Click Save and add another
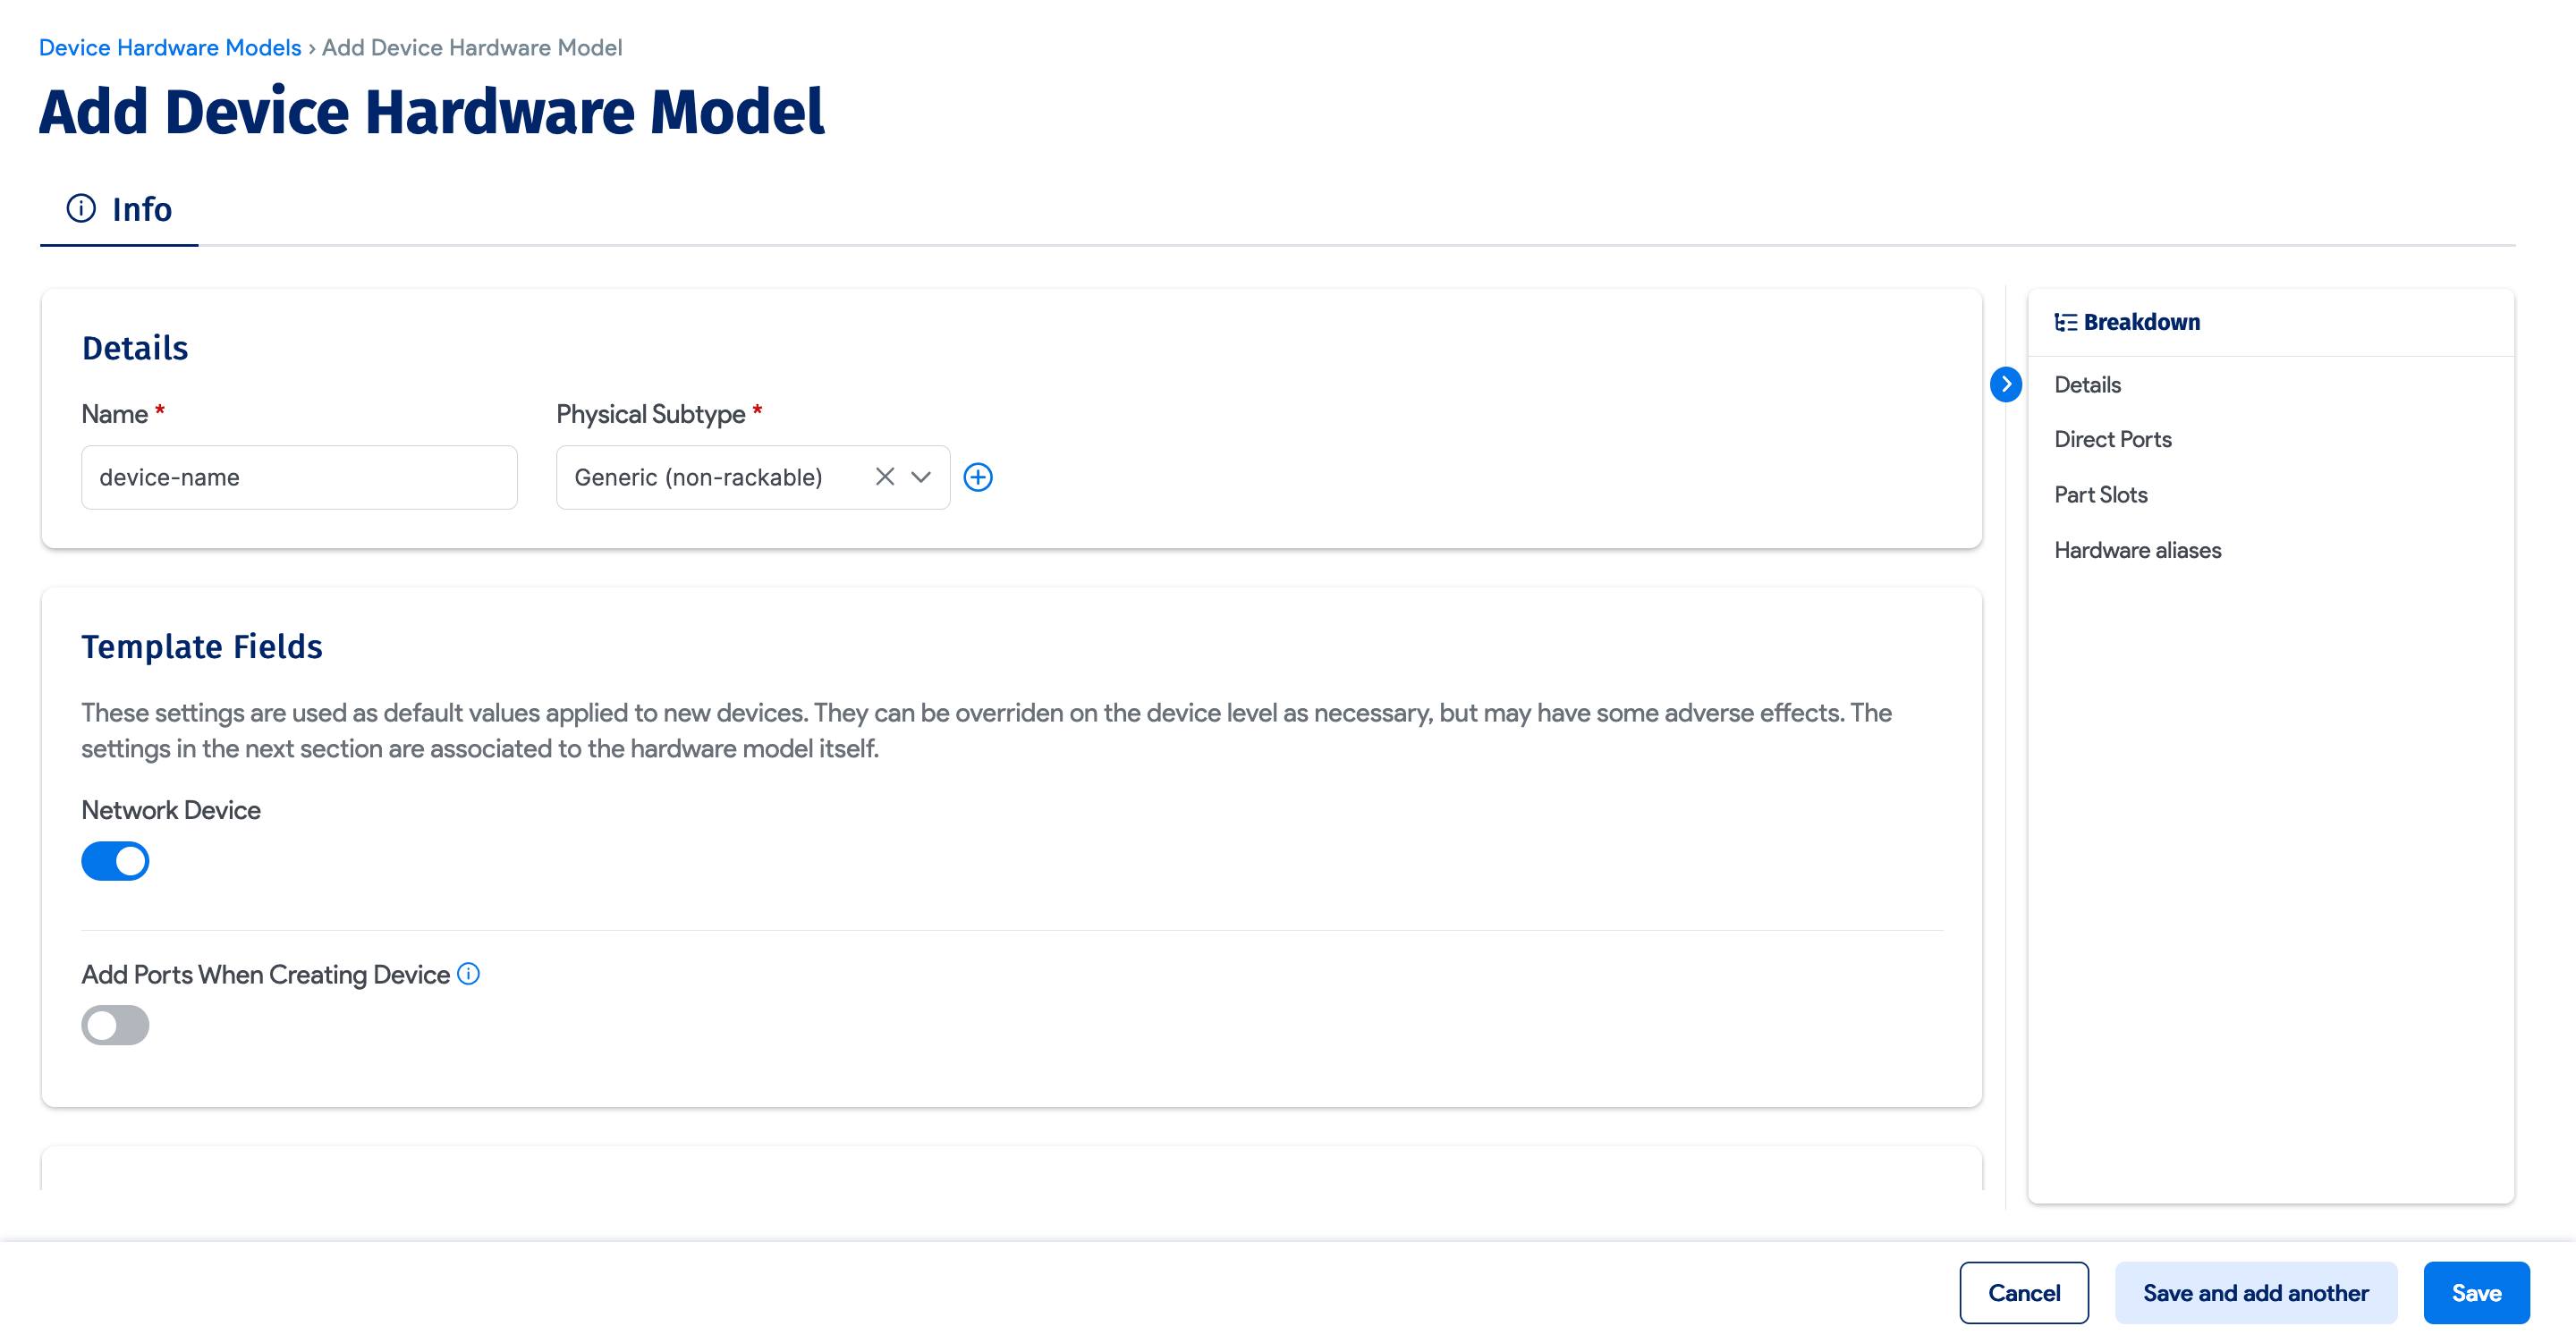The image size is (2576, 1343). pos(2256,1292)
